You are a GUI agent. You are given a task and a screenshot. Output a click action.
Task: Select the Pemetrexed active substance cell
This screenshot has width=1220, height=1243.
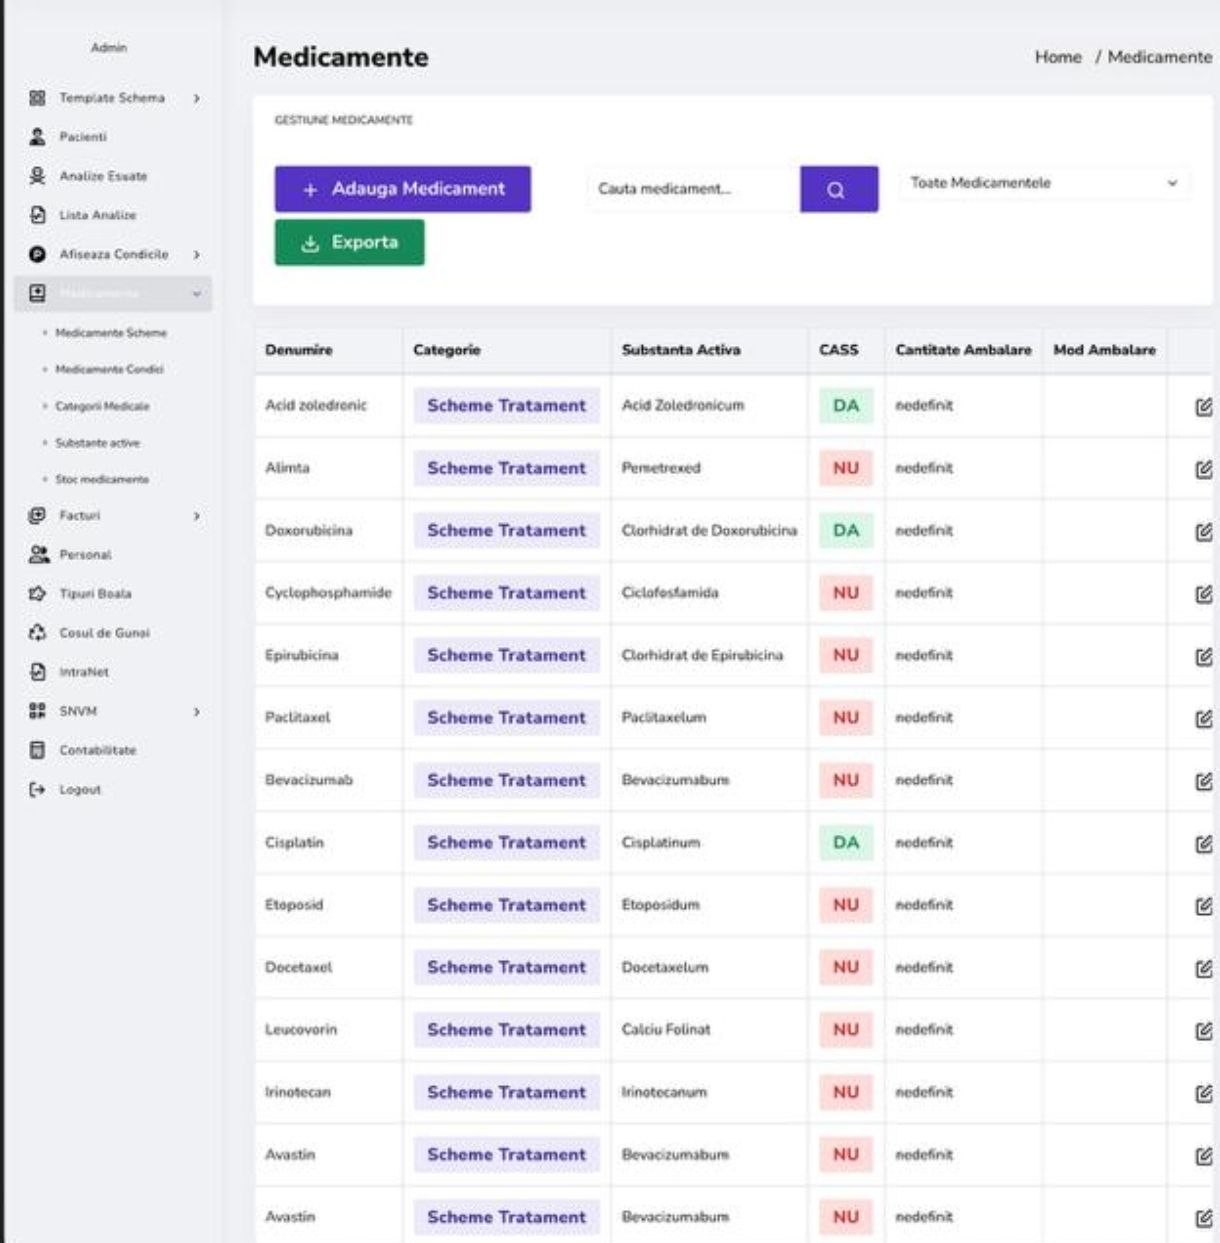[661, 468]
